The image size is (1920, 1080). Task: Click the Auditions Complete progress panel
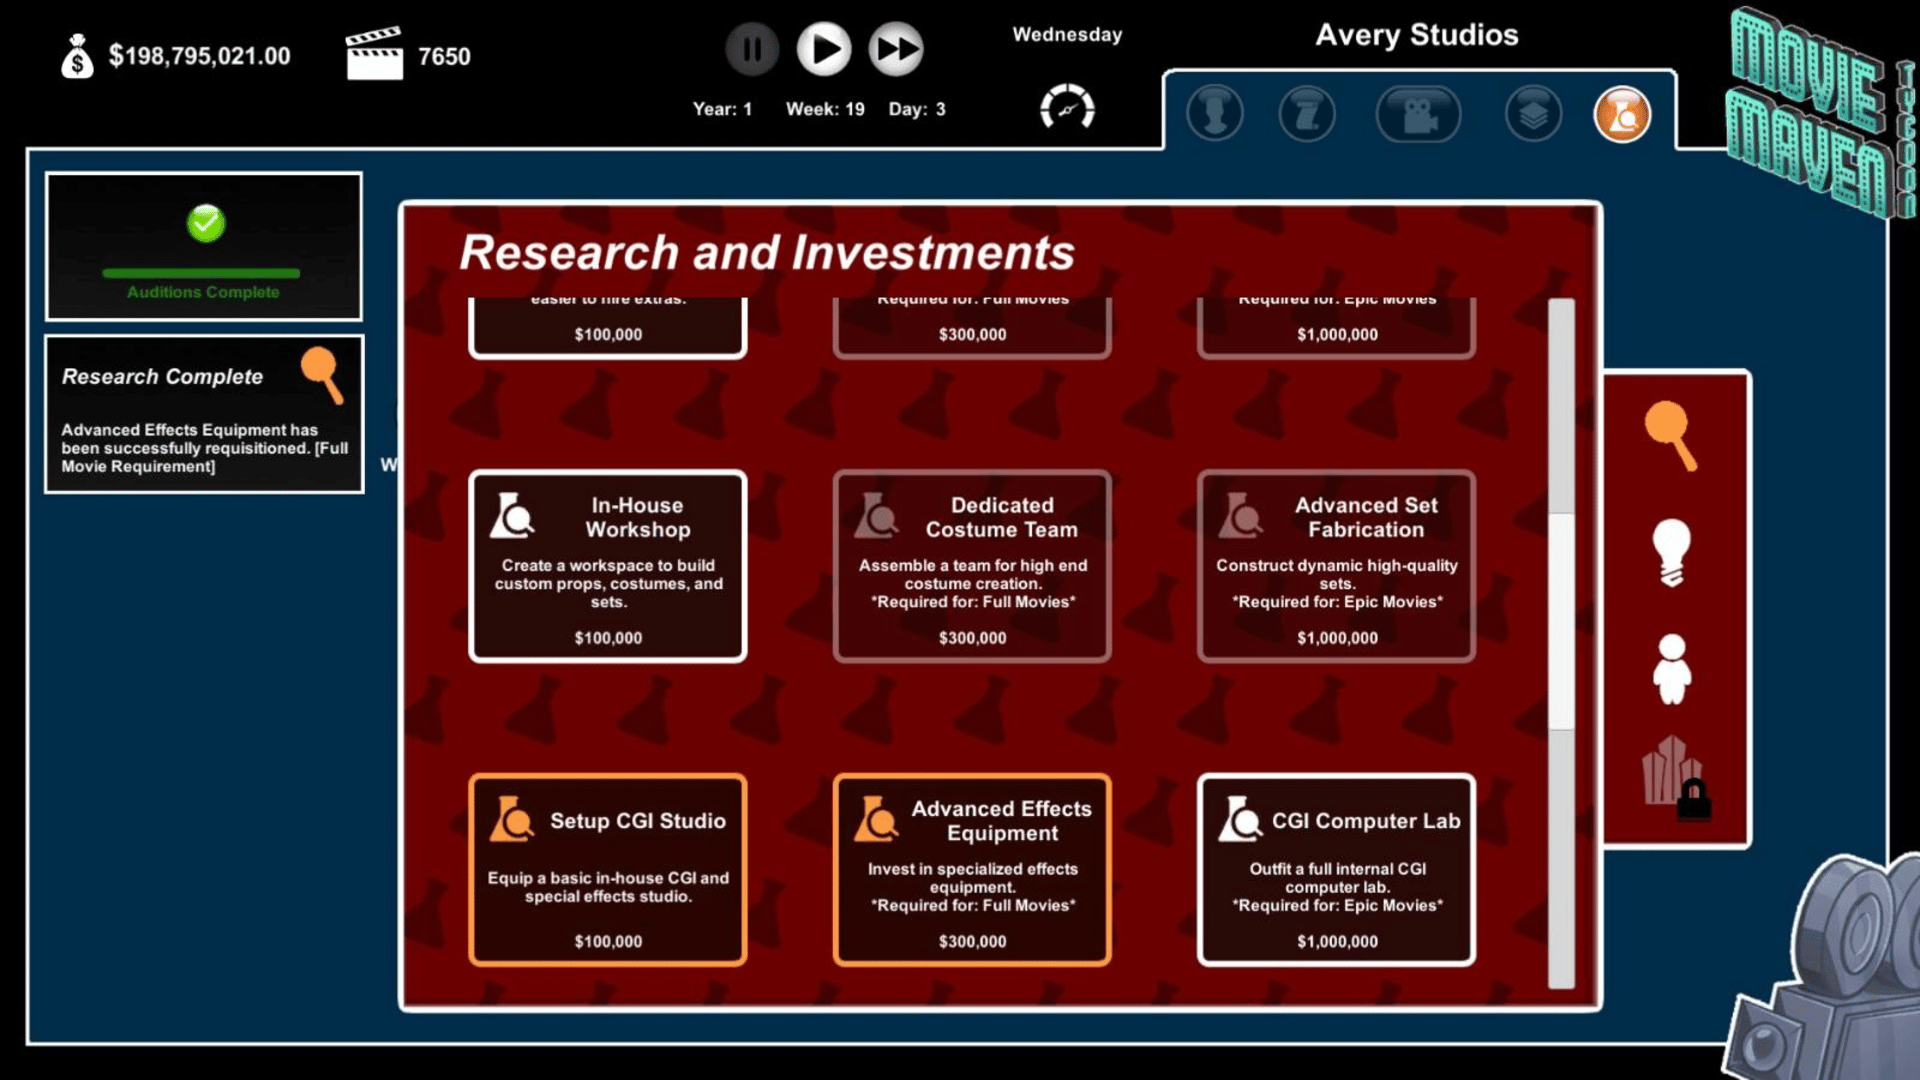204,247
